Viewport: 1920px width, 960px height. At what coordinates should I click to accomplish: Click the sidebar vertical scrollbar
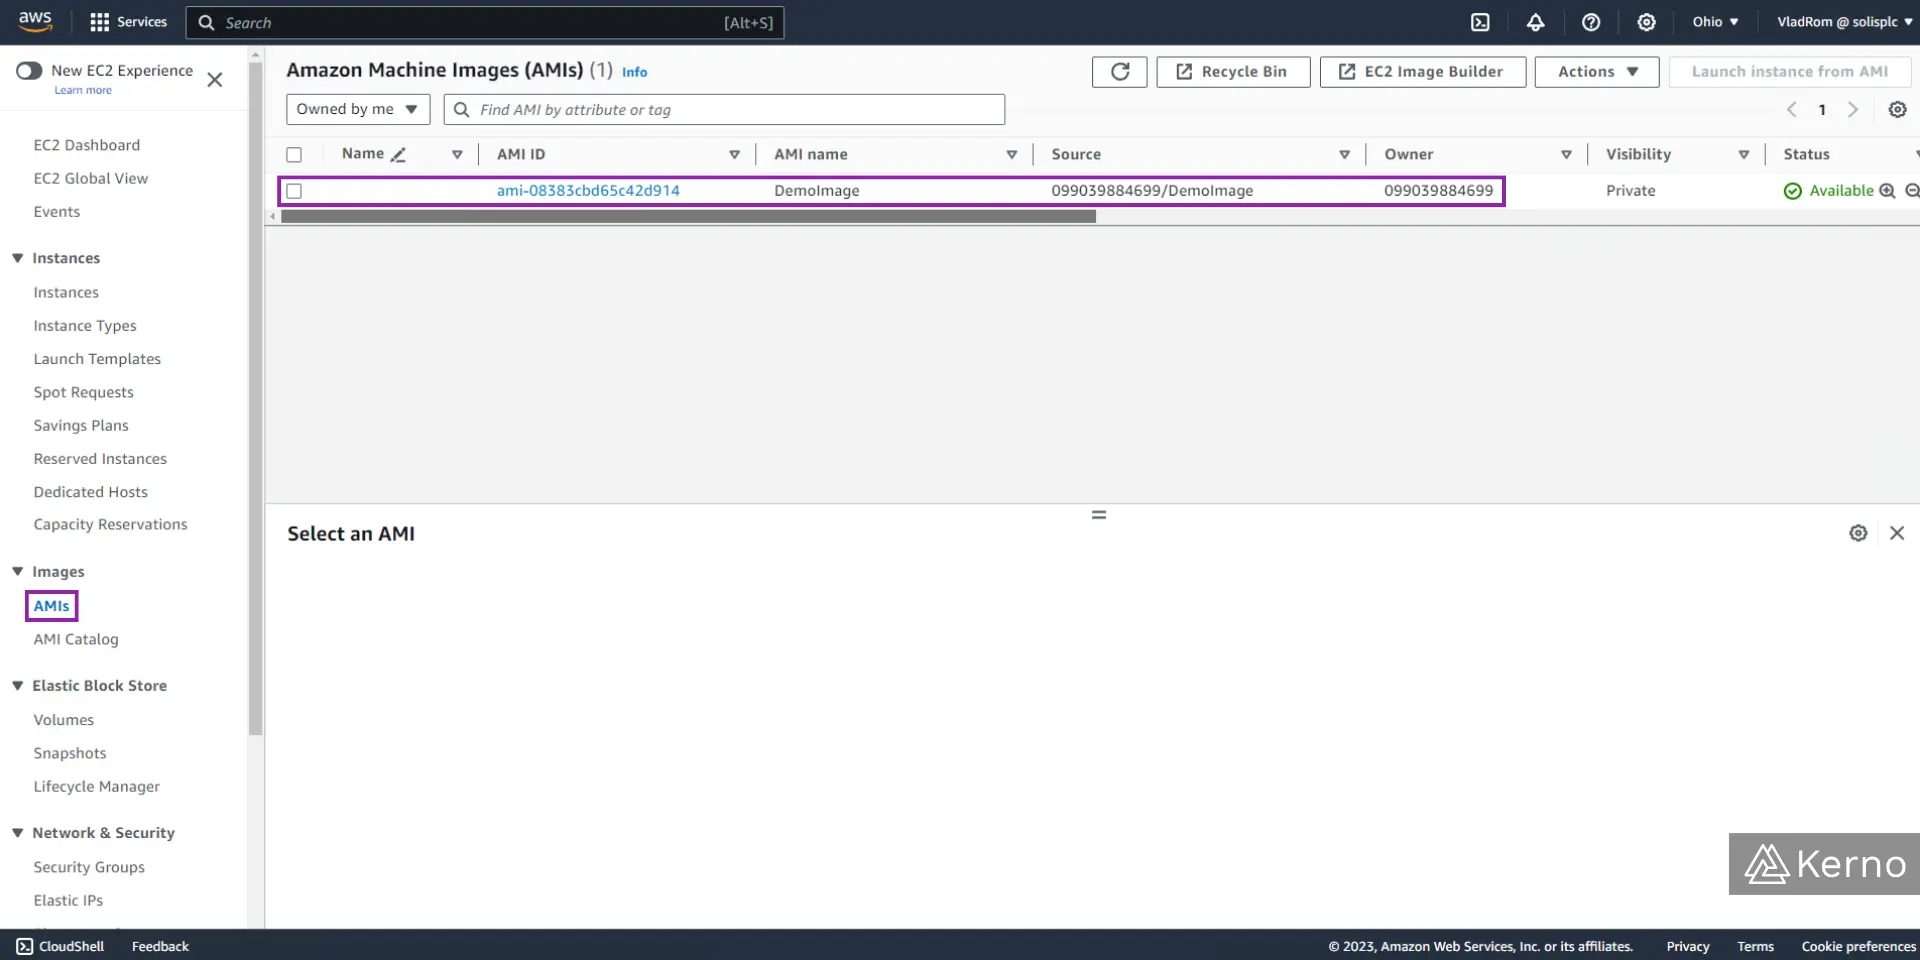pyautogui.click(x=255, y=398)
